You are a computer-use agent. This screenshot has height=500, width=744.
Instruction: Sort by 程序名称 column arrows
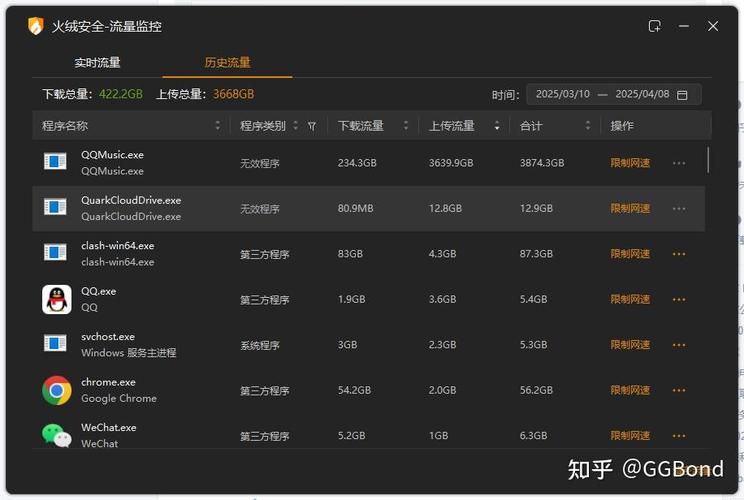point(218,126)
